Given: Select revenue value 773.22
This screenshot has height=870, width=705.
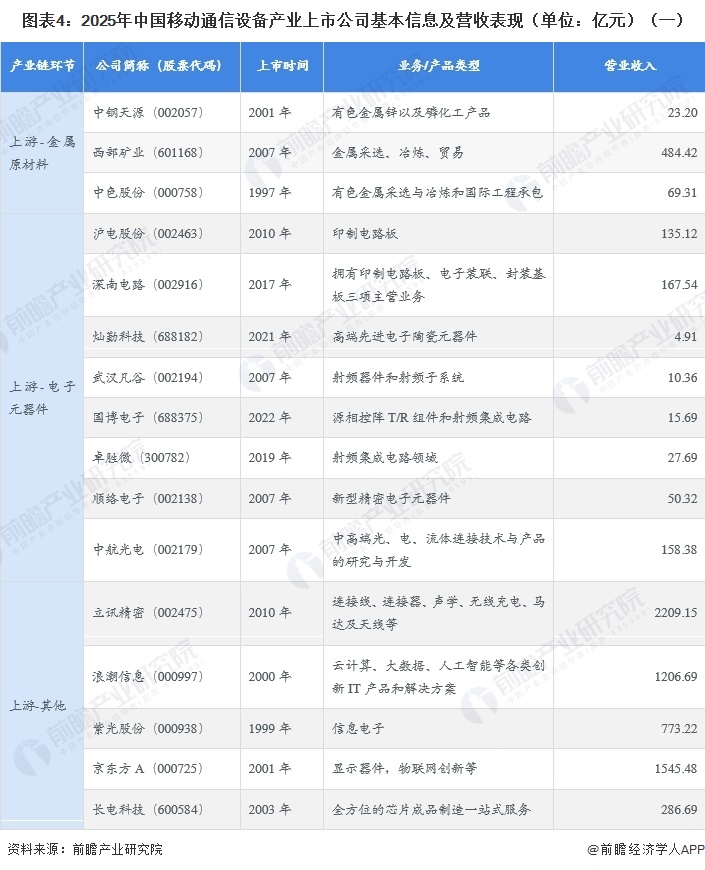Looking at the screenshot, I should coord(679,728).
